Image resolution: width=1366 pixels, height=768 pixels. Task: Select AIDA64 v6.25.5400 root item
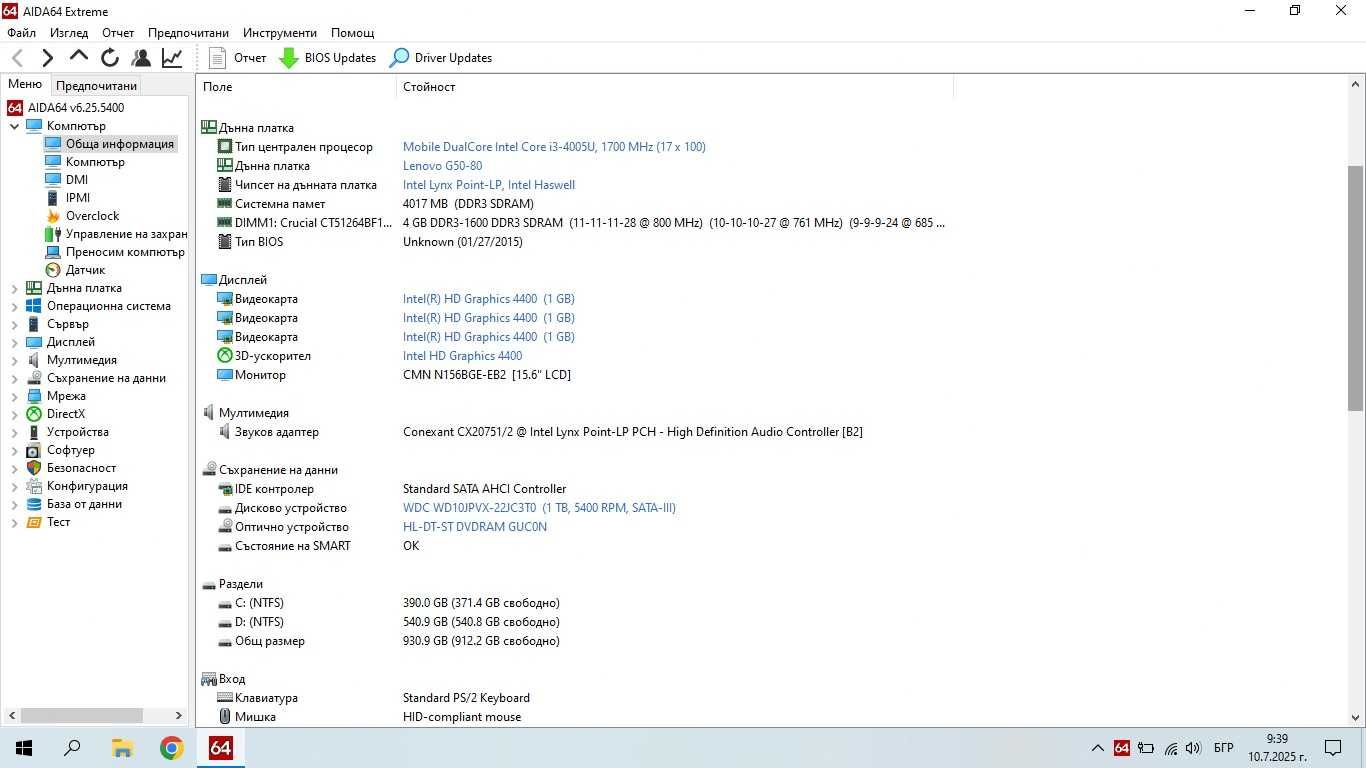tap(66, 108)
